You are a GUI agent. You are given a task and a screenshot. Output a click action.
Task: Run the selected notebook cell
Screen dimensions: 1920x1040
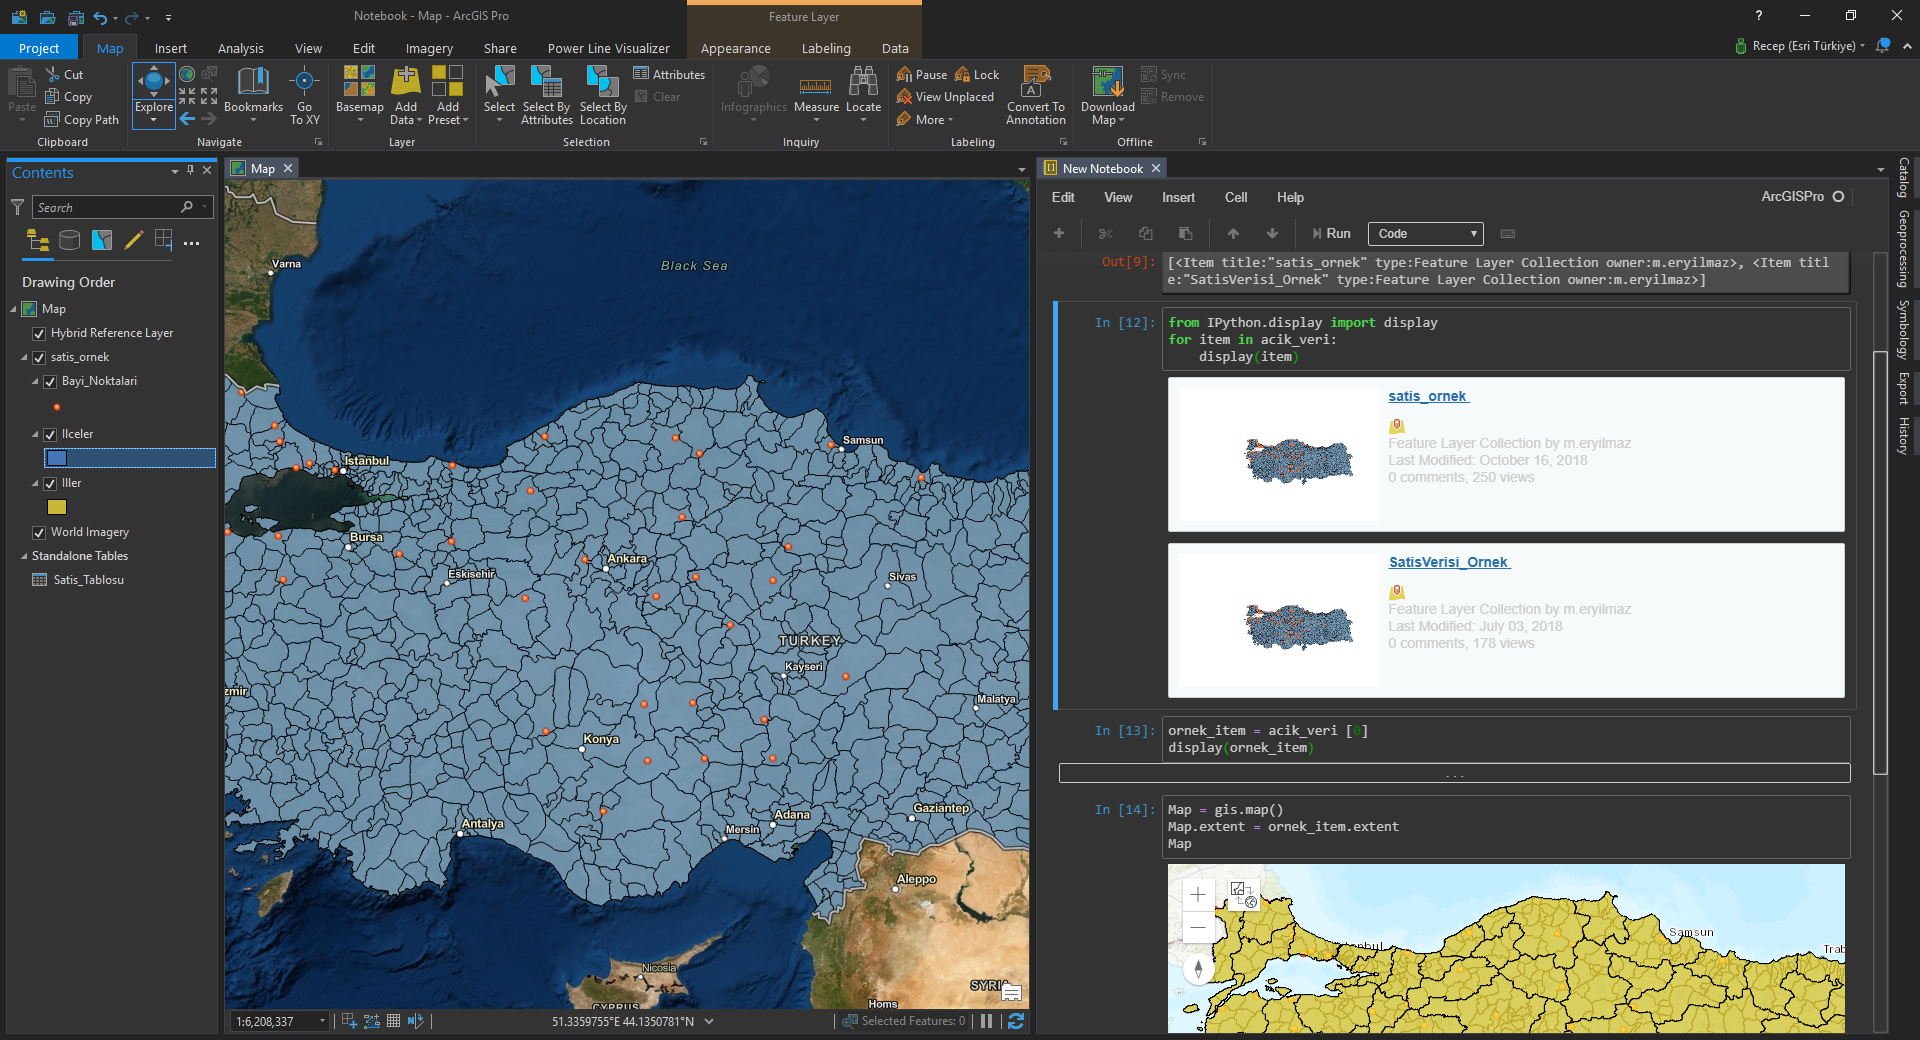pos(1331,233)
